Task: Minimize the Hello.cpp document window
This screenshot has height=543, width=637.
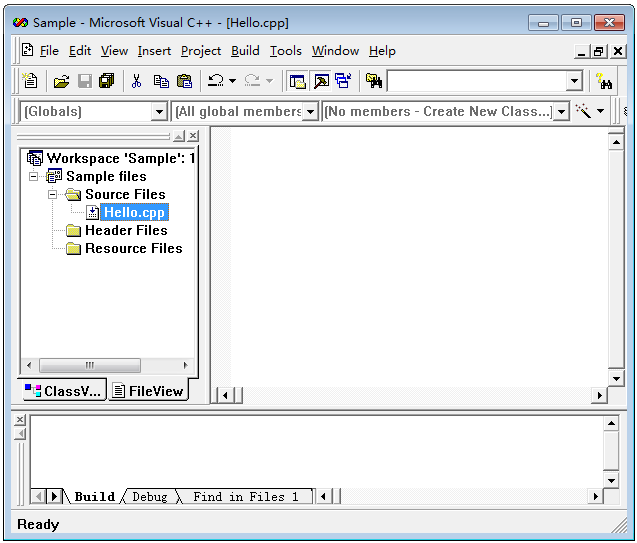Action: pyautogui.click(x=581, y=51)
